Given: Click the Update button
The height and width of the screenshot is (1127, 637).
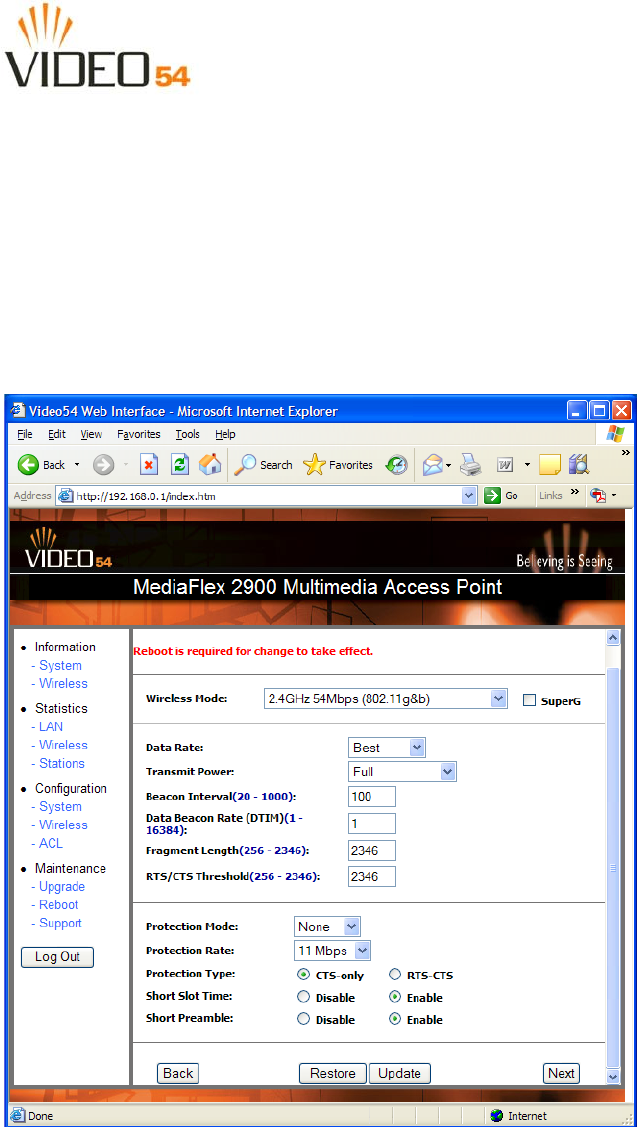Looking at the screenshot, I should 400,1073.
